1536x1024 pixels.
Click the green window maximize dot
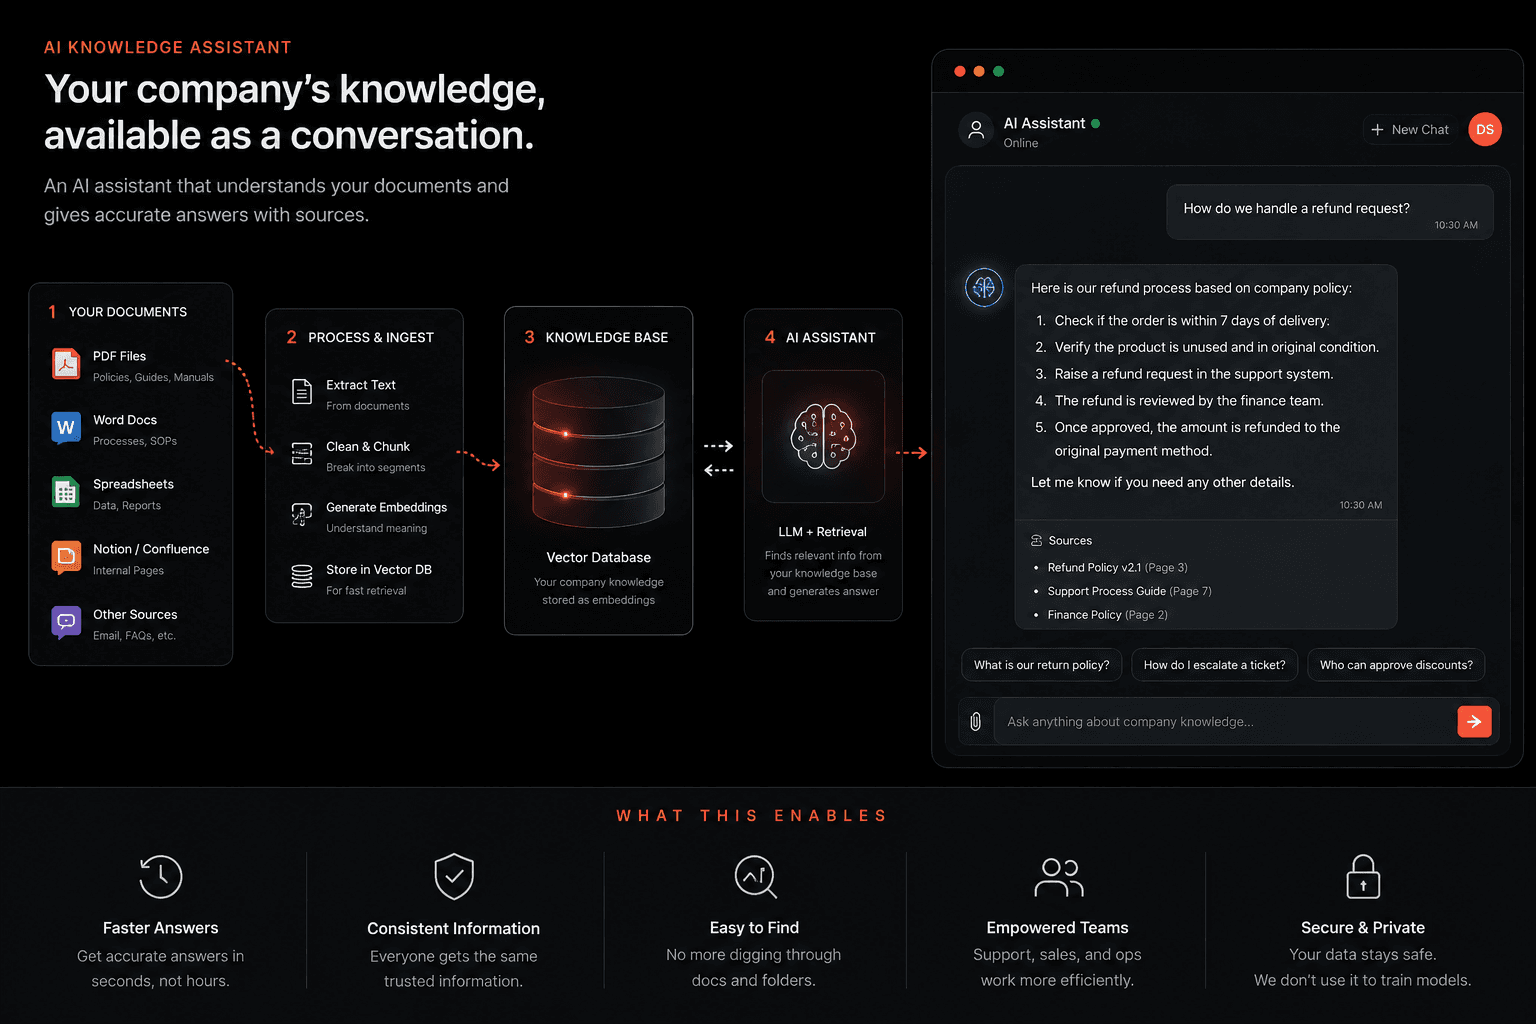(x=998, y=71)
